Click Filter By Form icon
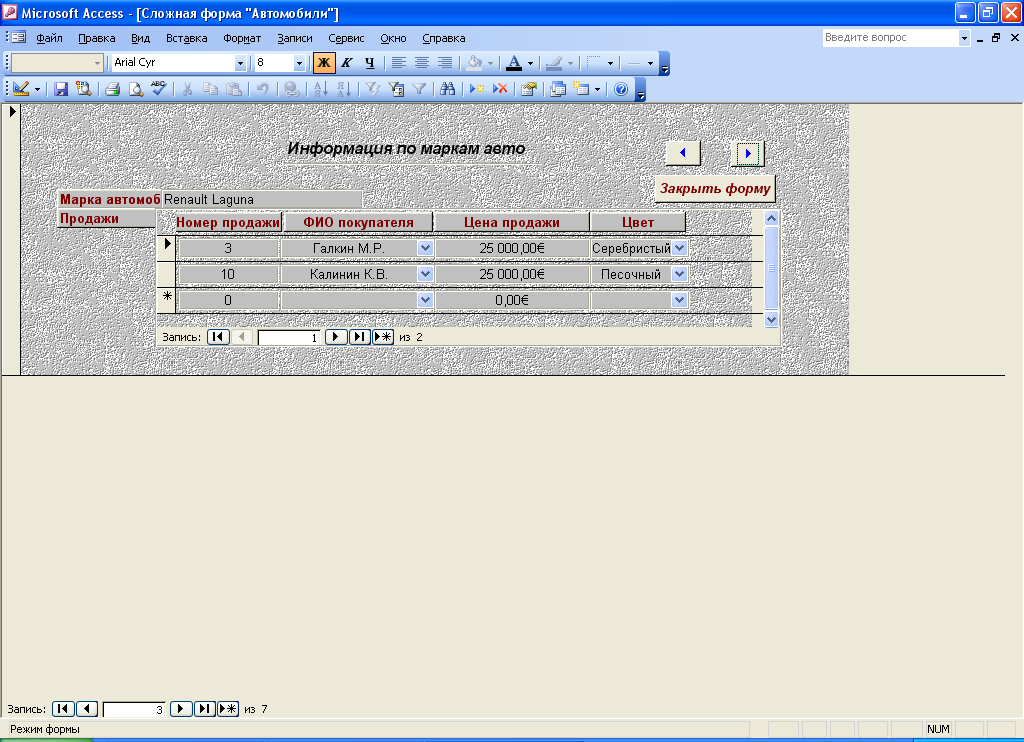Image resolution: width=1024 pixels, height=742 pixels. [x=396, y=89]
